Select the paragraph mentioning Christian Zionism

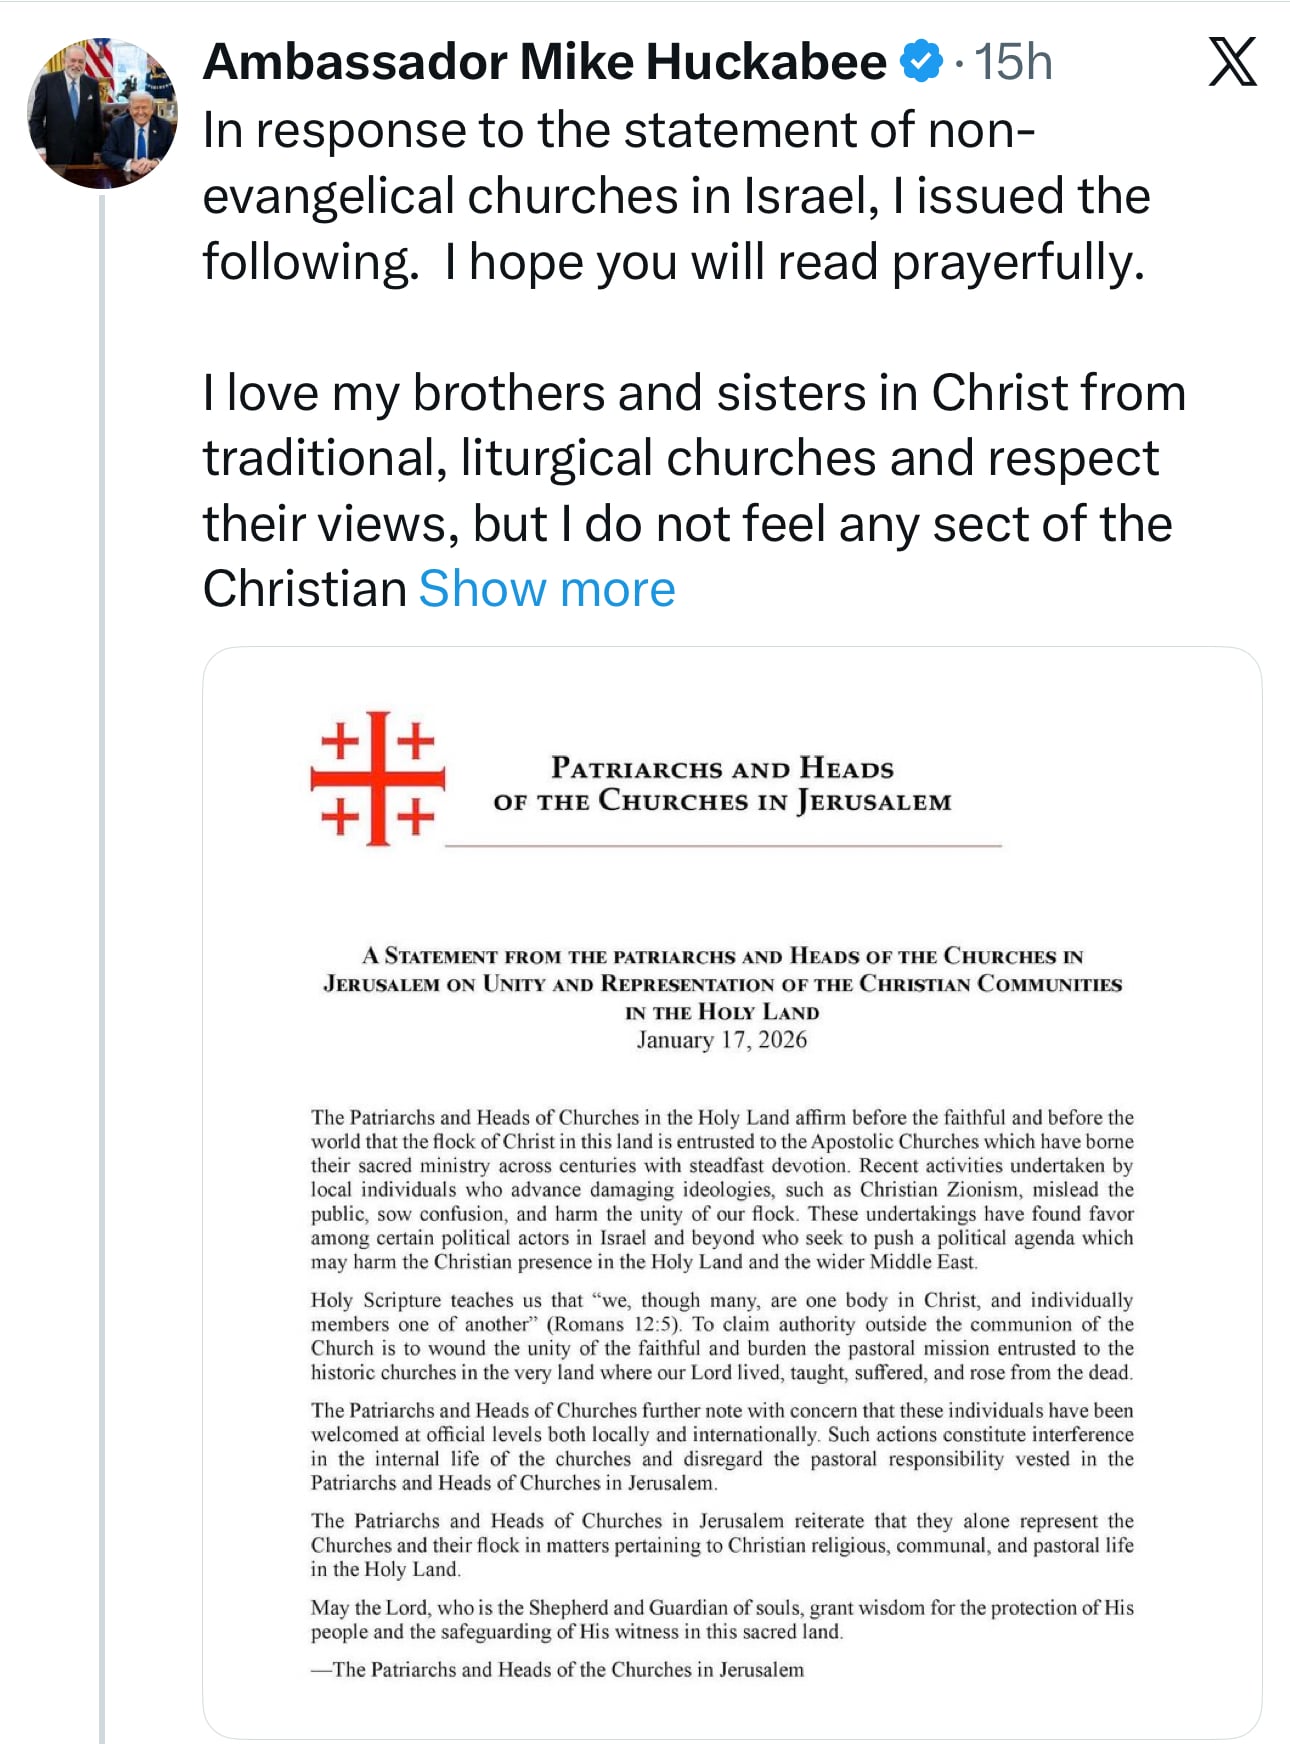pyautogui.click(x=722, y=1190)
